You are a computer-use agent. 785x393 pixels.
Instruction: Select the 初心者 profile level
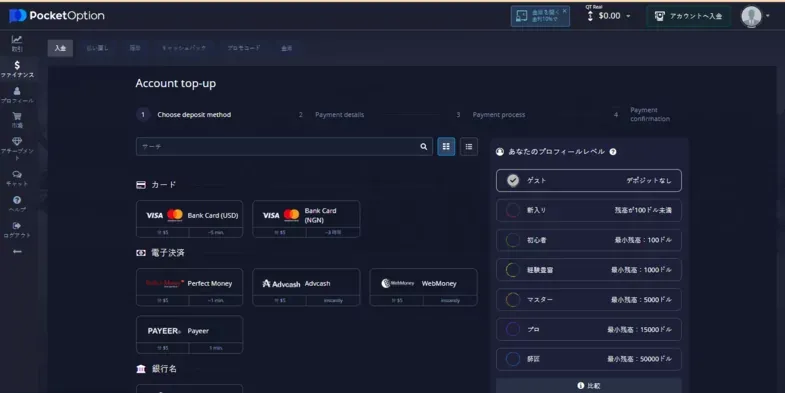click(589, 240)
